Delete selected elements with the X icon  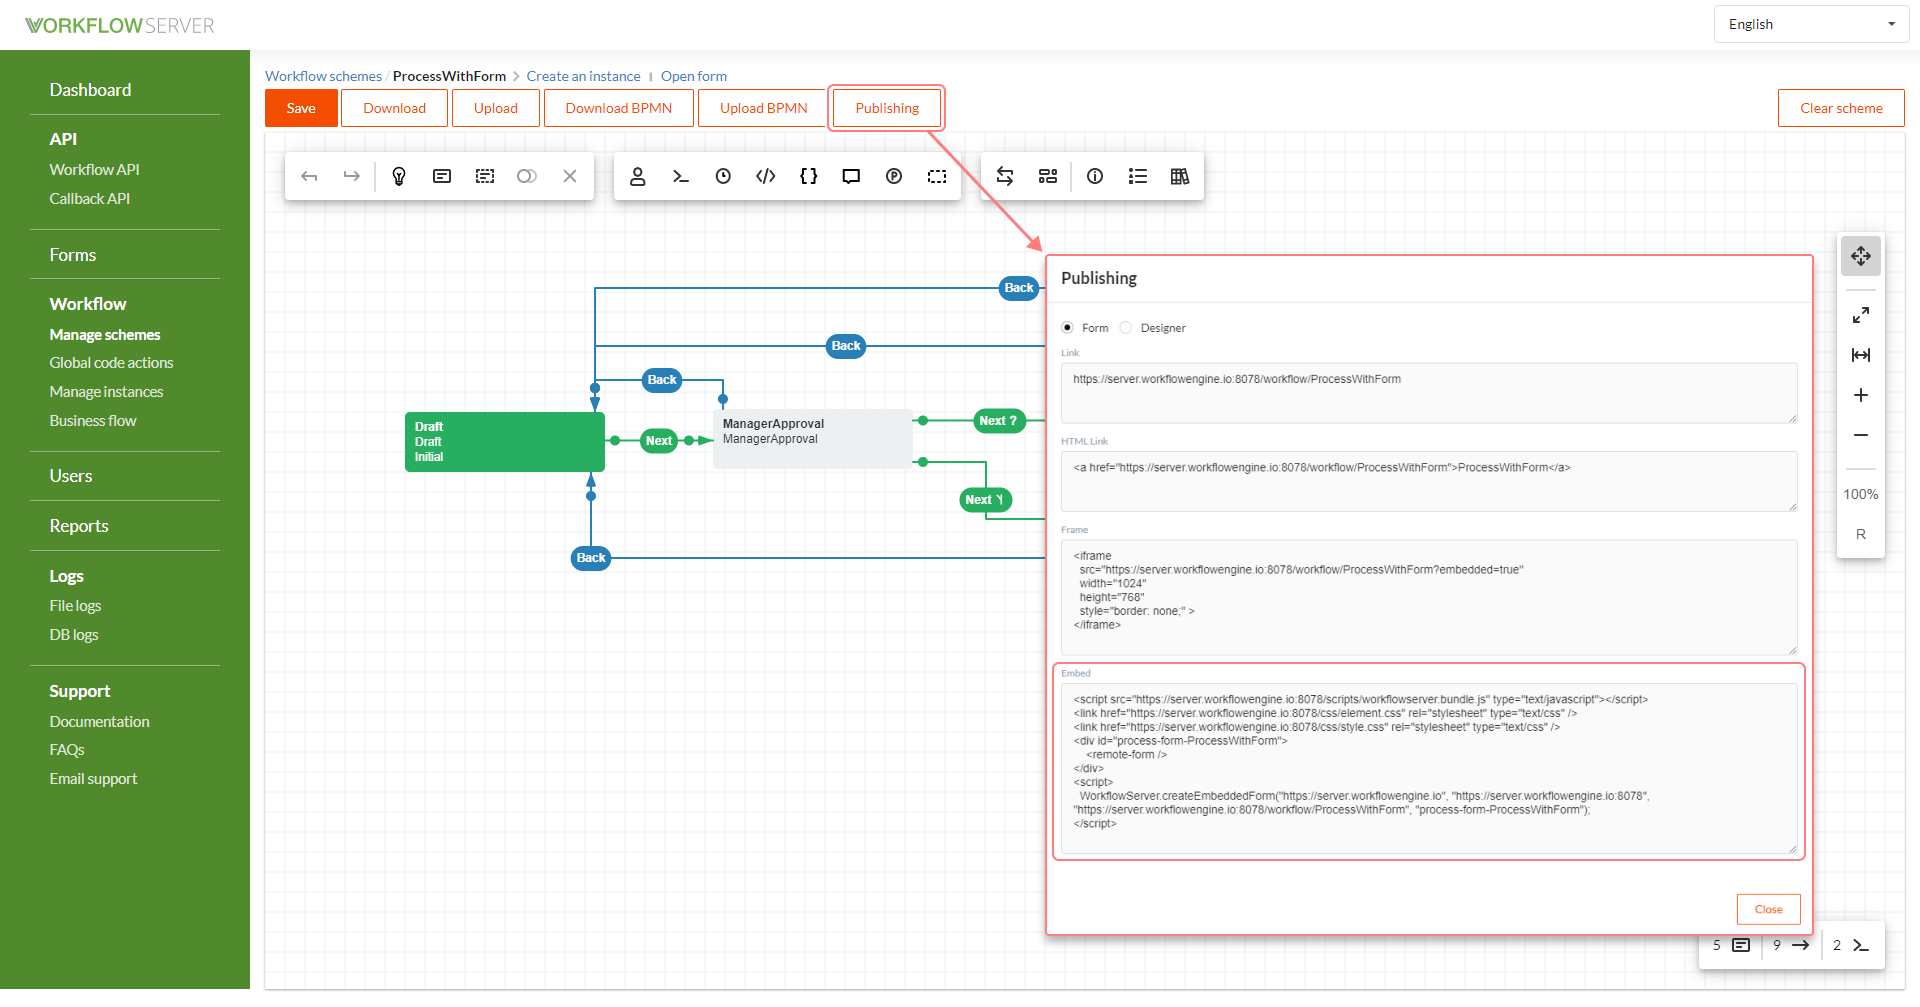point(570,176)
